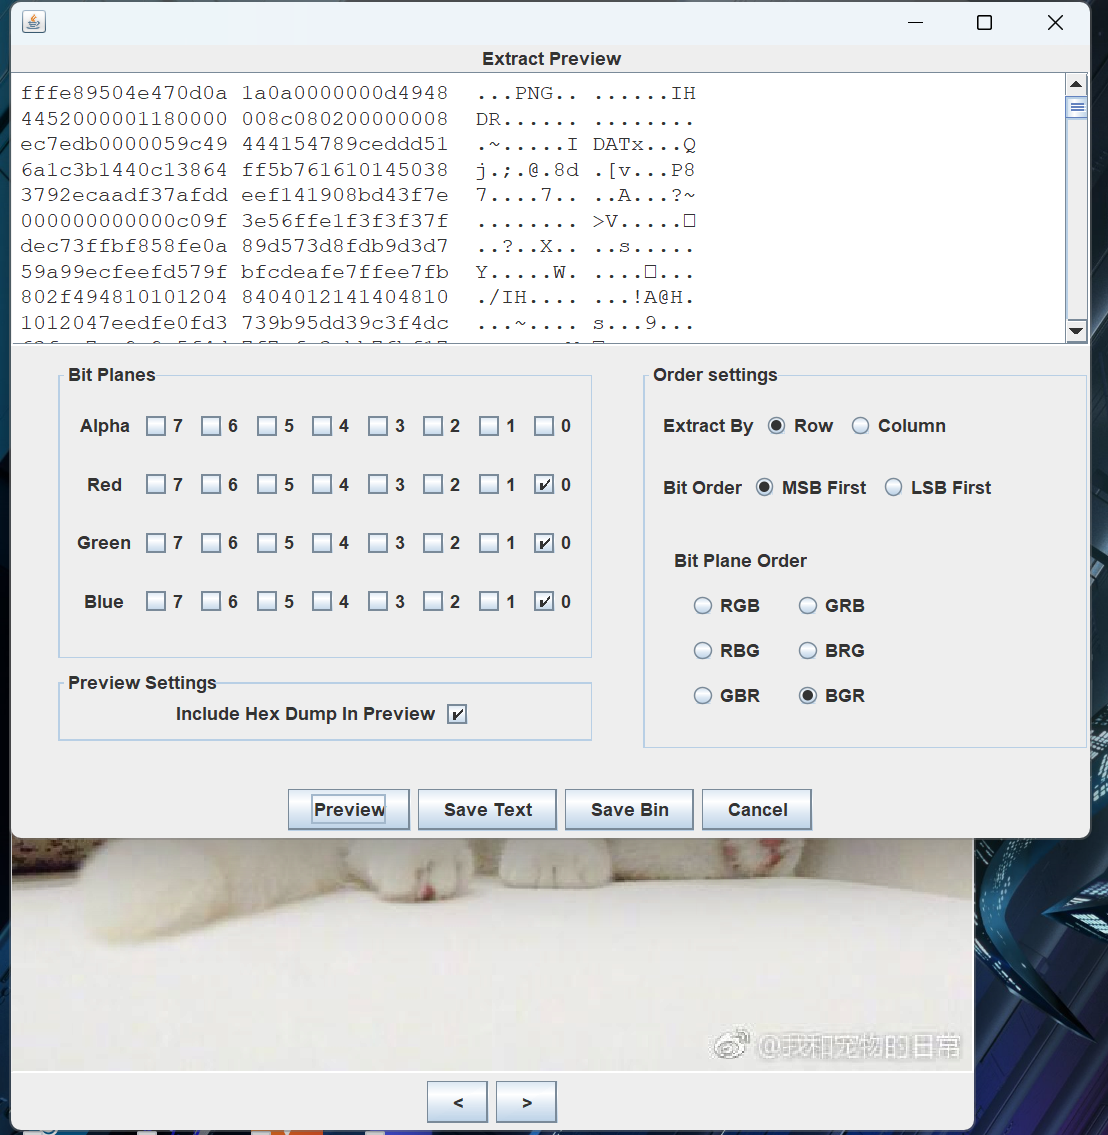Select Extract By Column option
Image resolution: width=1108 pixels, height=1135 pixels.
860,426
